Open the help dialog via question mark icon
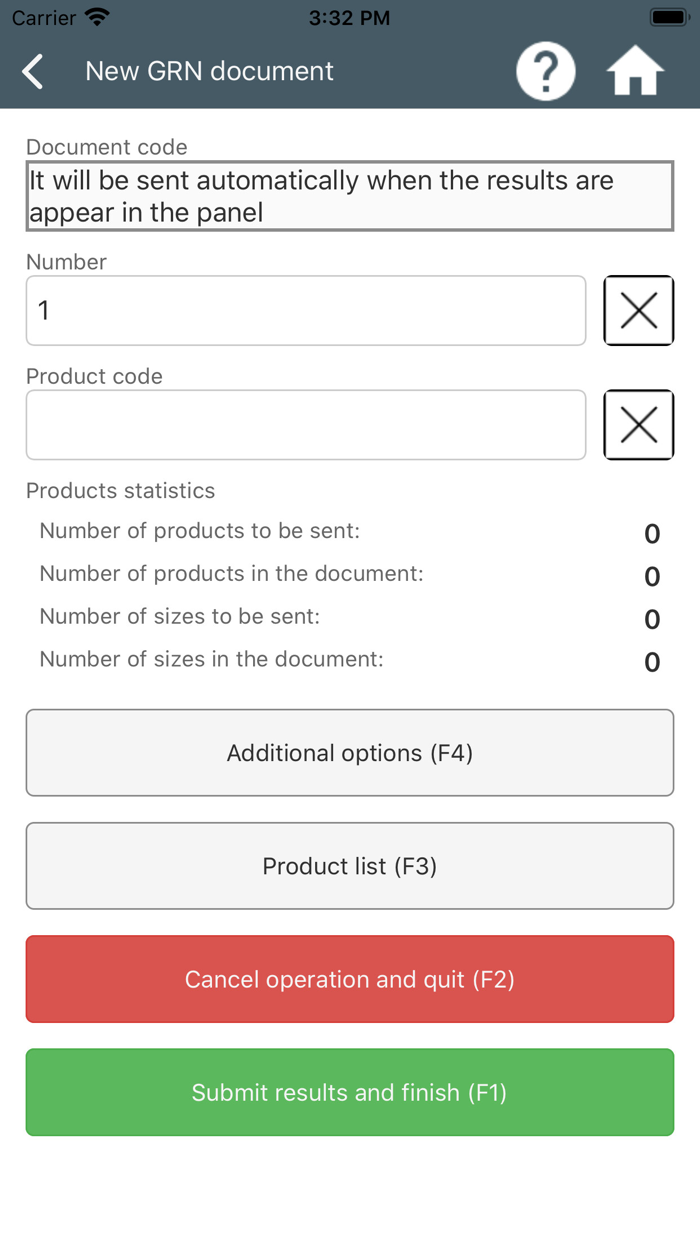Viewport: 700px width, 1244px height. (x=545, y=70)
